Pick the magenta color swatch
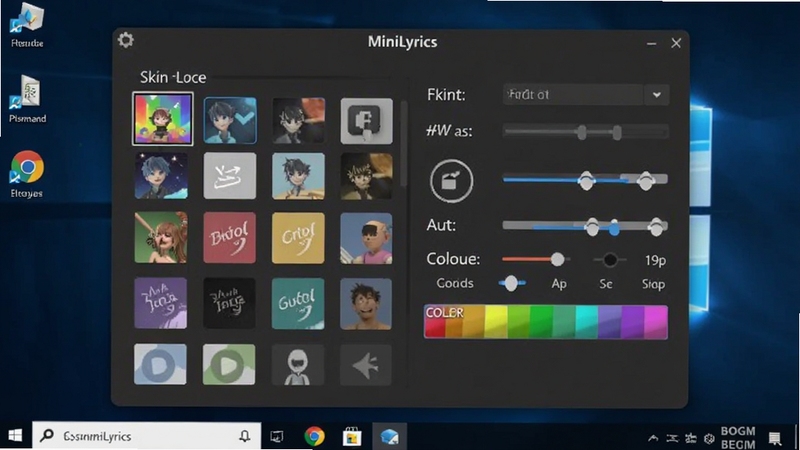Viewport: 800px width, 450px height. coord(656,322)
